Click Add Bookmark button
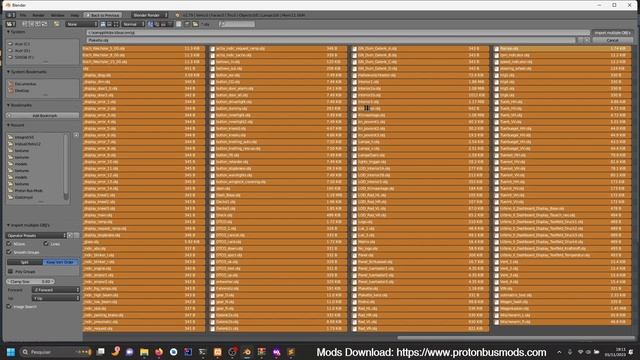 (43, 116)
